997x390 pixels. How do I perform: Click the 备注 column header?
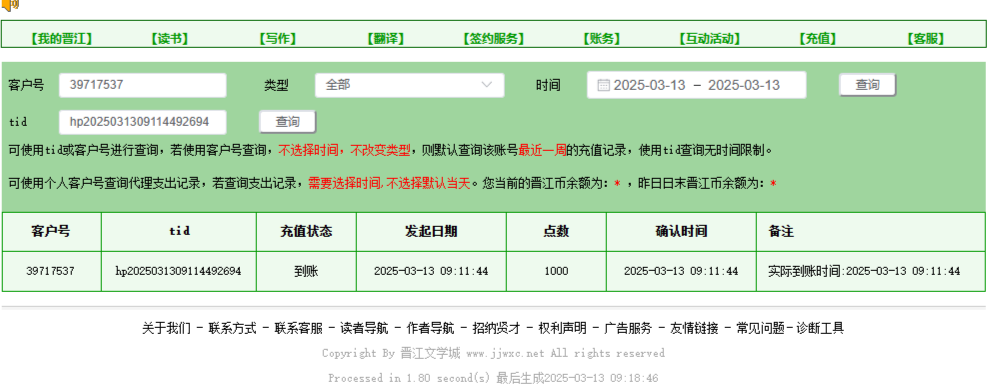point(871,232)
